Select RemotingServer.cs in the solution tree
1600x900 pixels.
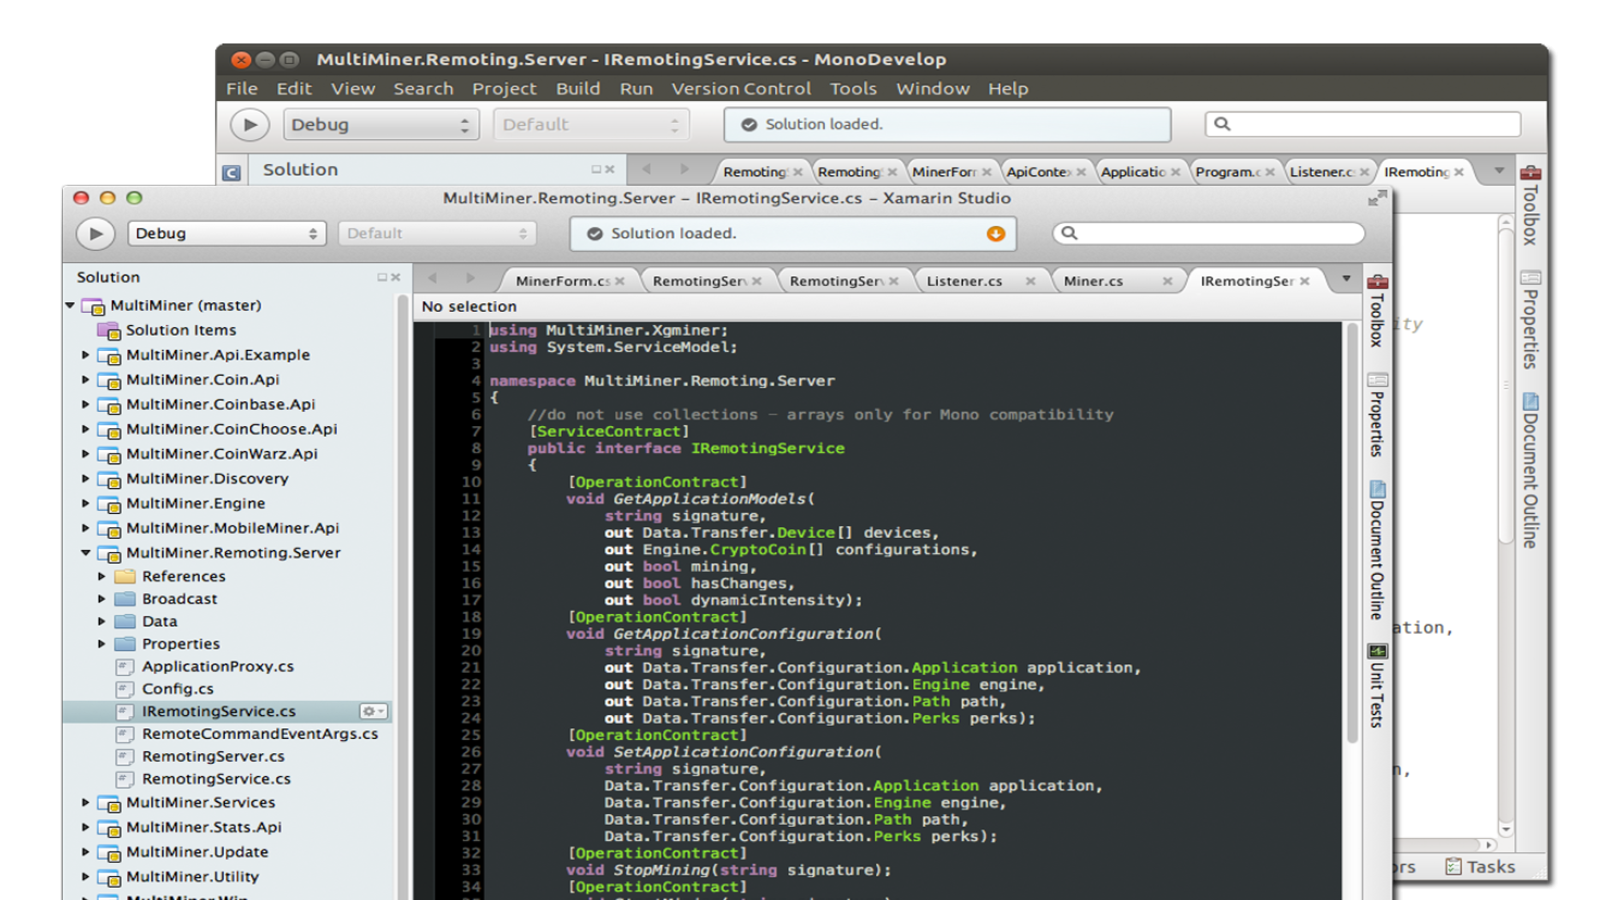pyautogui.click(x=213, y=756)
